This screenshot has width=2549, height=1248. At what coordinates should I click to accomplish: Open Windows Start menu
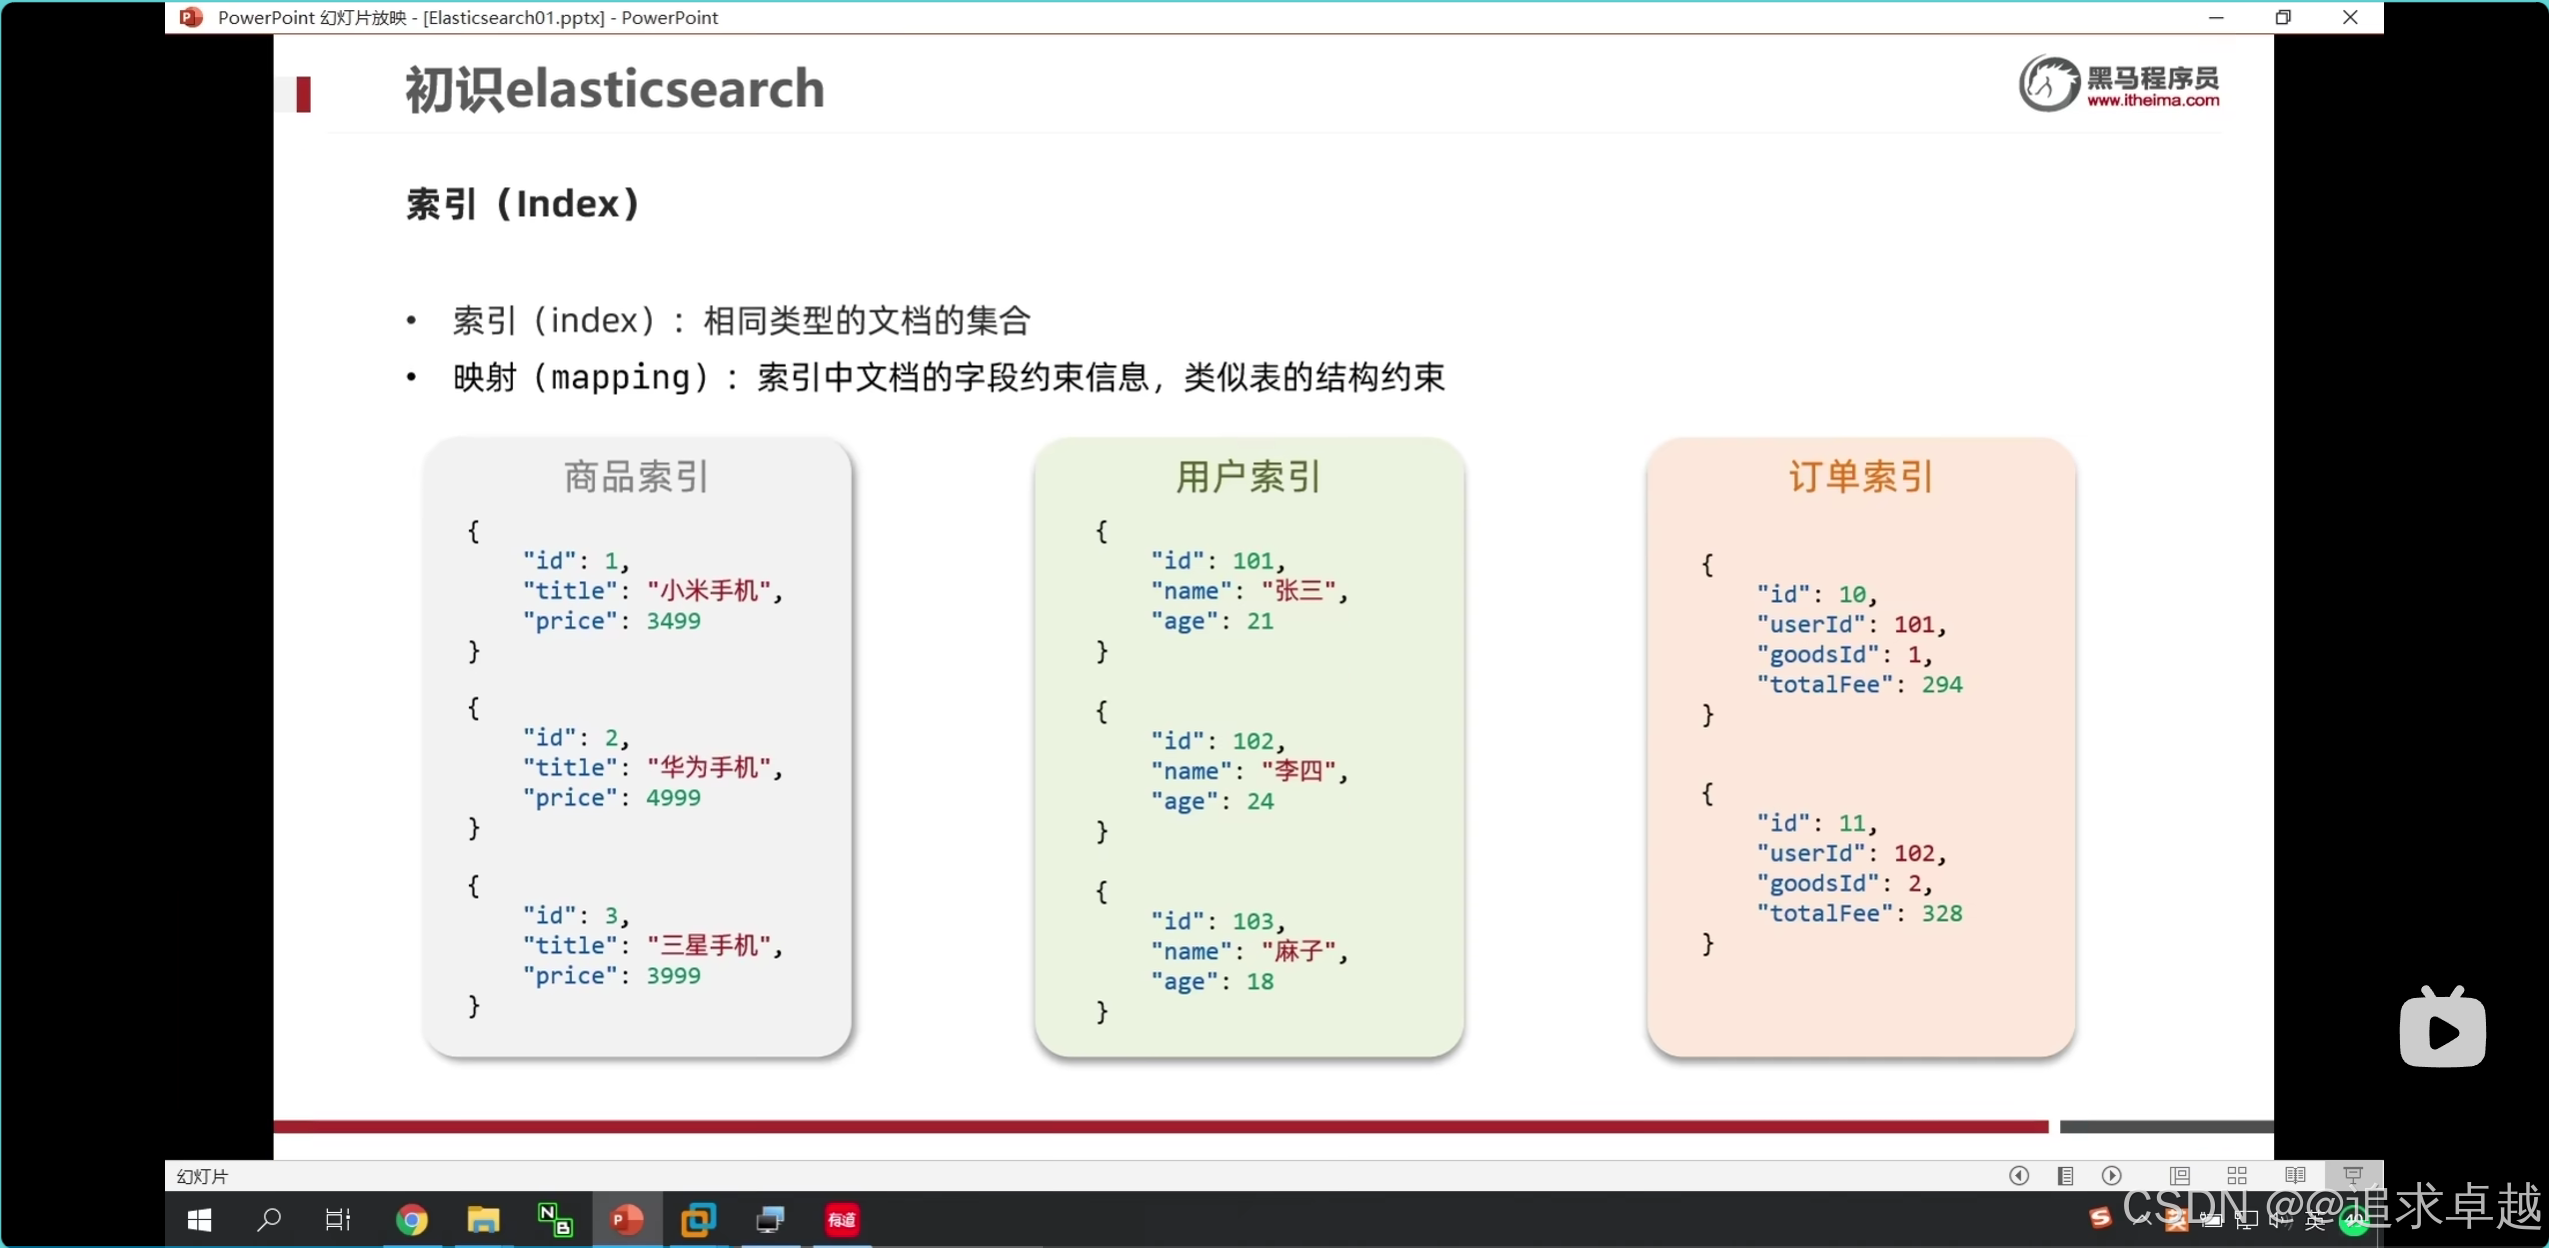(x=200, y=1220)
